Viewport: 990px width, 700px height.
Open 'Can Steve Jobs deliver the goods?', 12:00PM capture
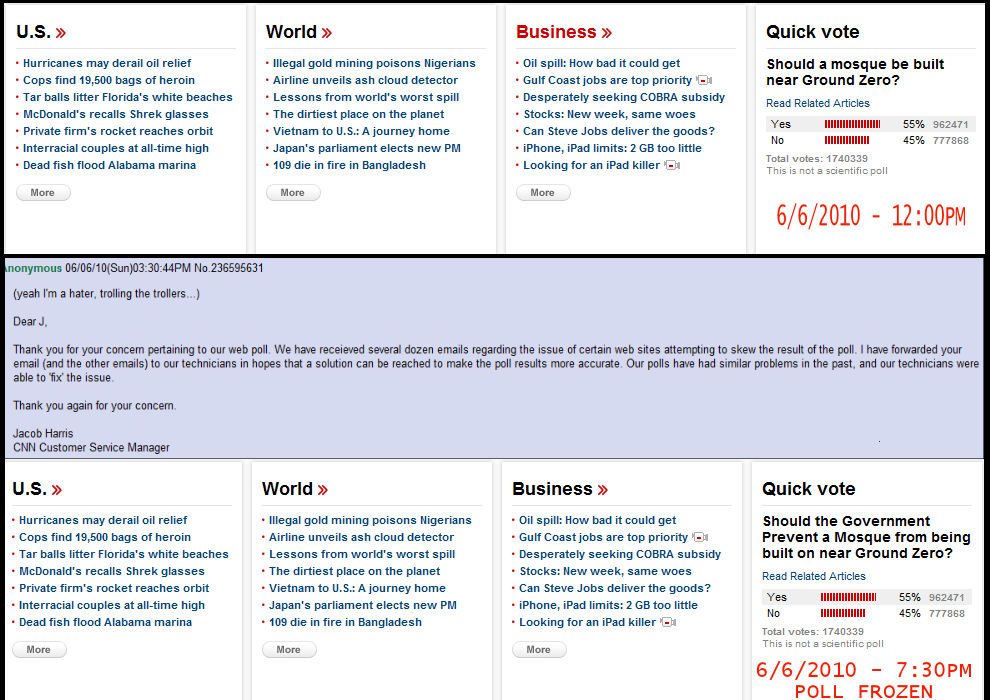click(x=619, y=131)
